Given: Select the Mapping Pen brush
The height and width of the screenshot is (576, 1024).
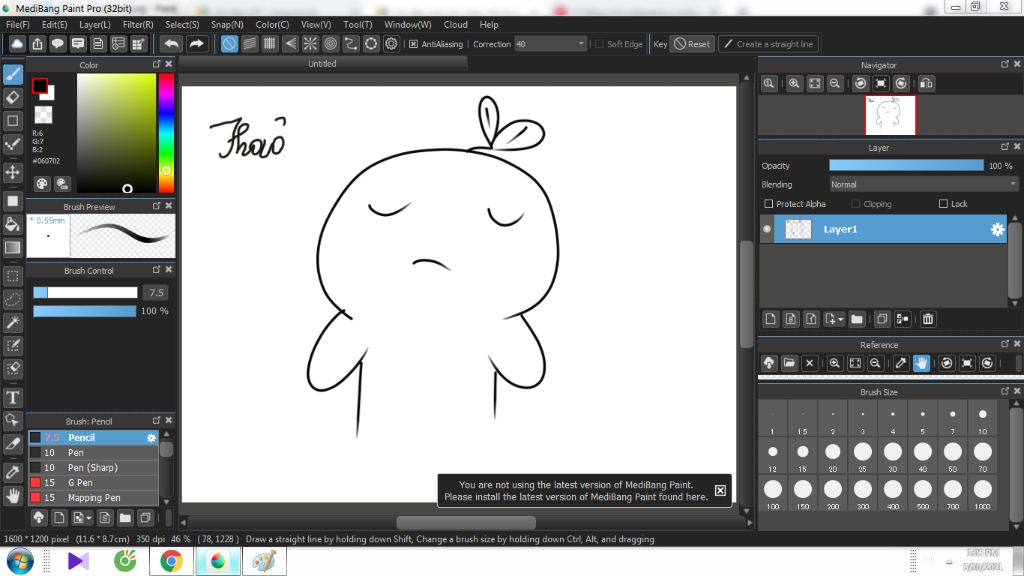Looking at the screenshot, I should click(x=93, y=498).
